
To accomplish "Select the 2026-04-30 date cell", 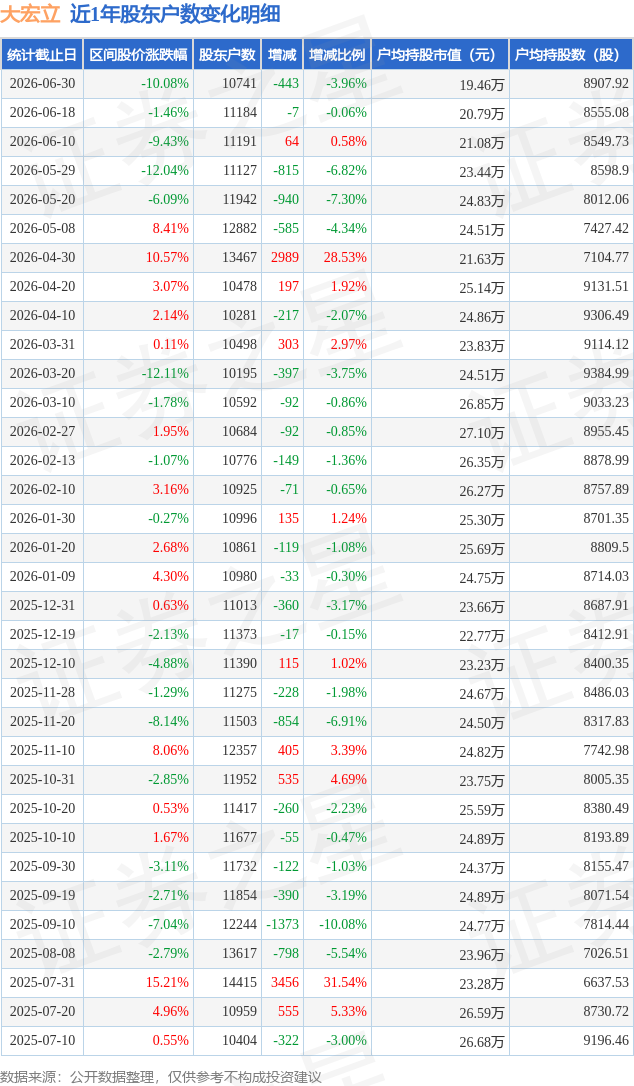I will (42, 258).
